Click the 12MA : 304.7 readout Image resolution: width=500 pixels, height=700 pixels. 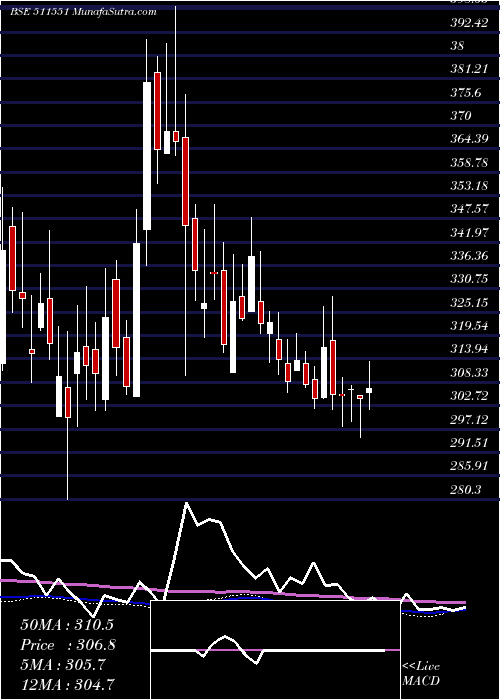67,684
